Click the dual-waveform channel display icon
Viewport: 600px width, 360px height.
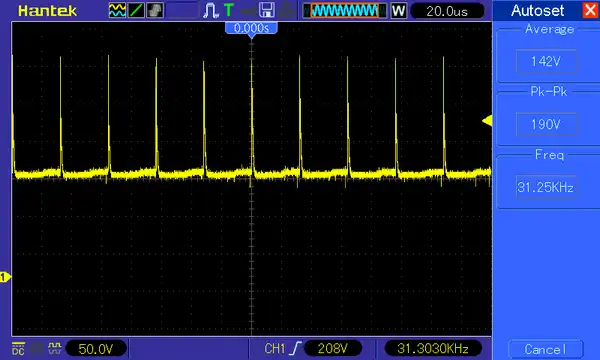pos(117,10)
